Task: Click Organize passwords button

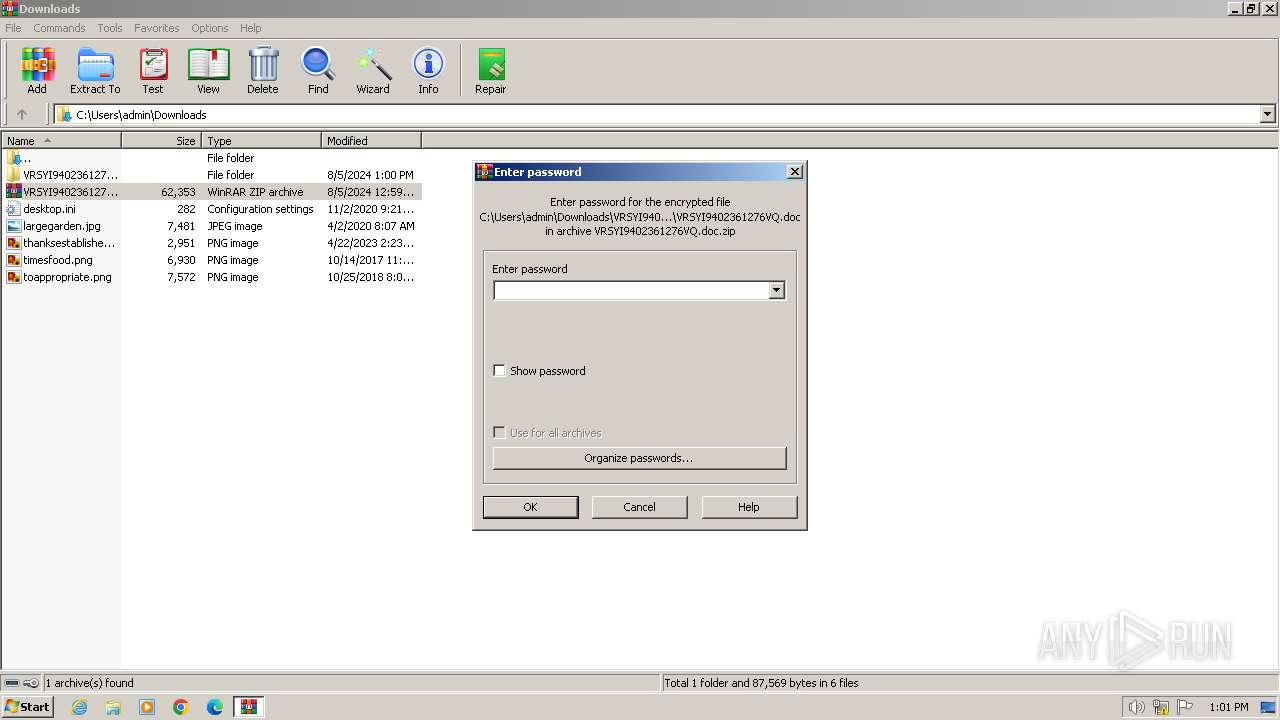Action: point(639,458)
